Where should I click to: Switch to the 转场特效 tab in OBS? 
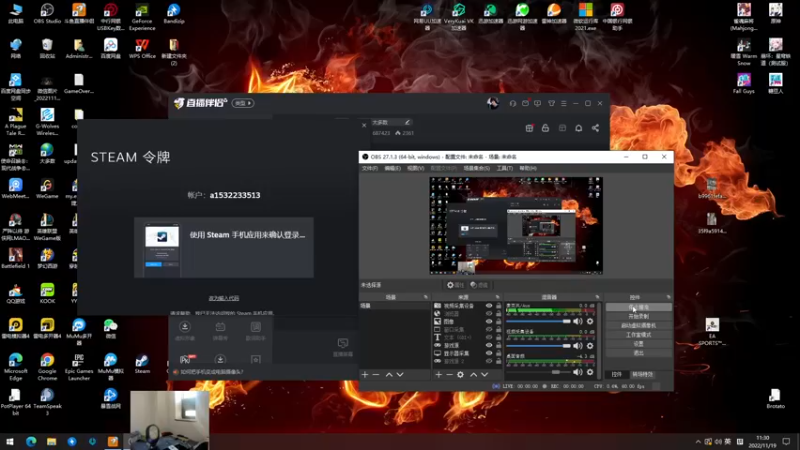642,374
